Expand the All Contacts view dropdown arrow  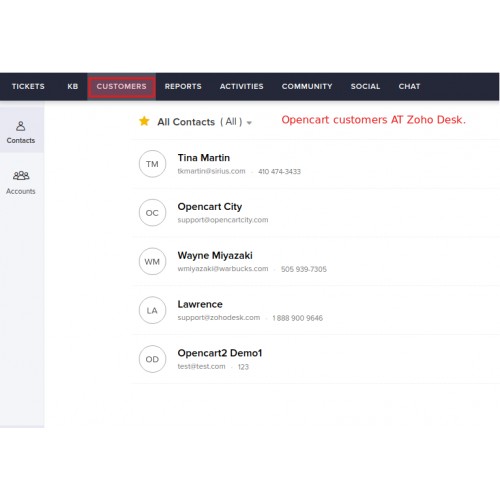[249, 123]
